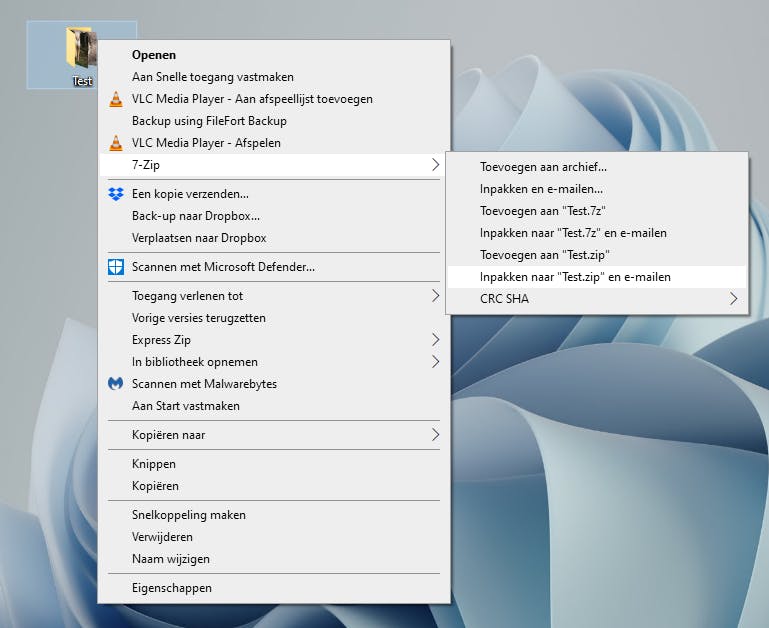The image size is (769, 628).
Task: Select 'Toevoegen aan "Test.7z"'
Action: [597, 211]
